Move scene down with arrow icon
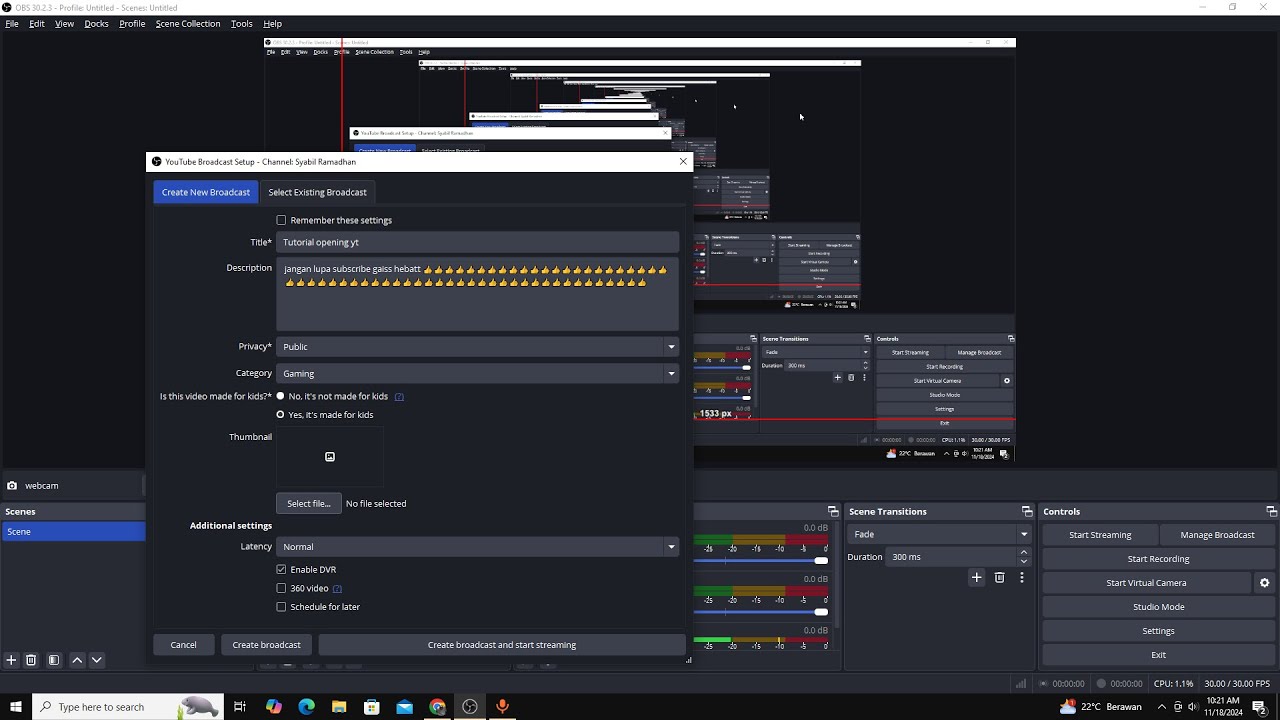Viewport: 1280px width, 720px height. (97, 660)
